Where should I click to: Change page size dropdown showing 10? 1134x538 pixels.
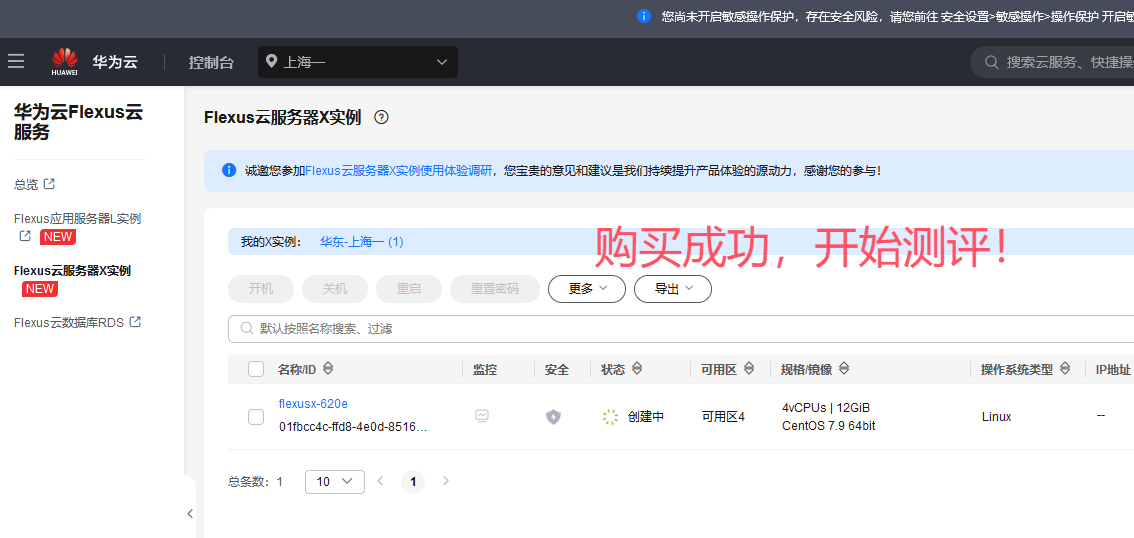[x=334, y=482]
